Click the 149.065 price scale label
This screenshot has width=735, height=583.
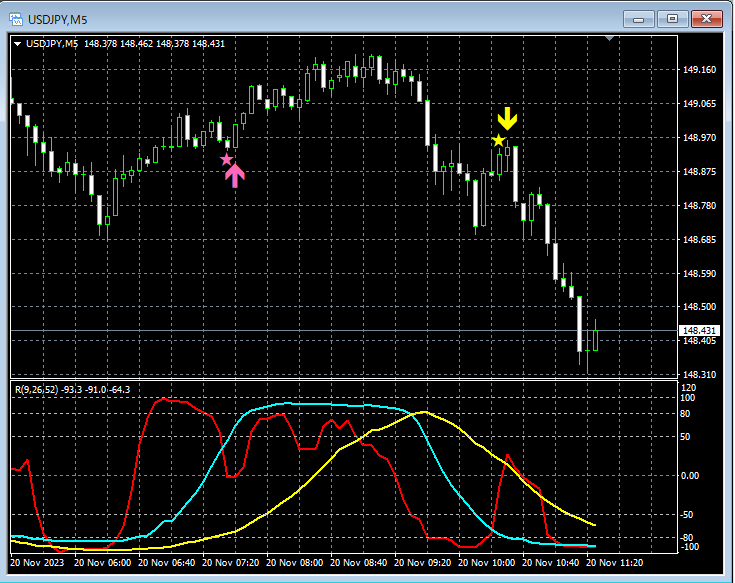click(x=699, y=104)
